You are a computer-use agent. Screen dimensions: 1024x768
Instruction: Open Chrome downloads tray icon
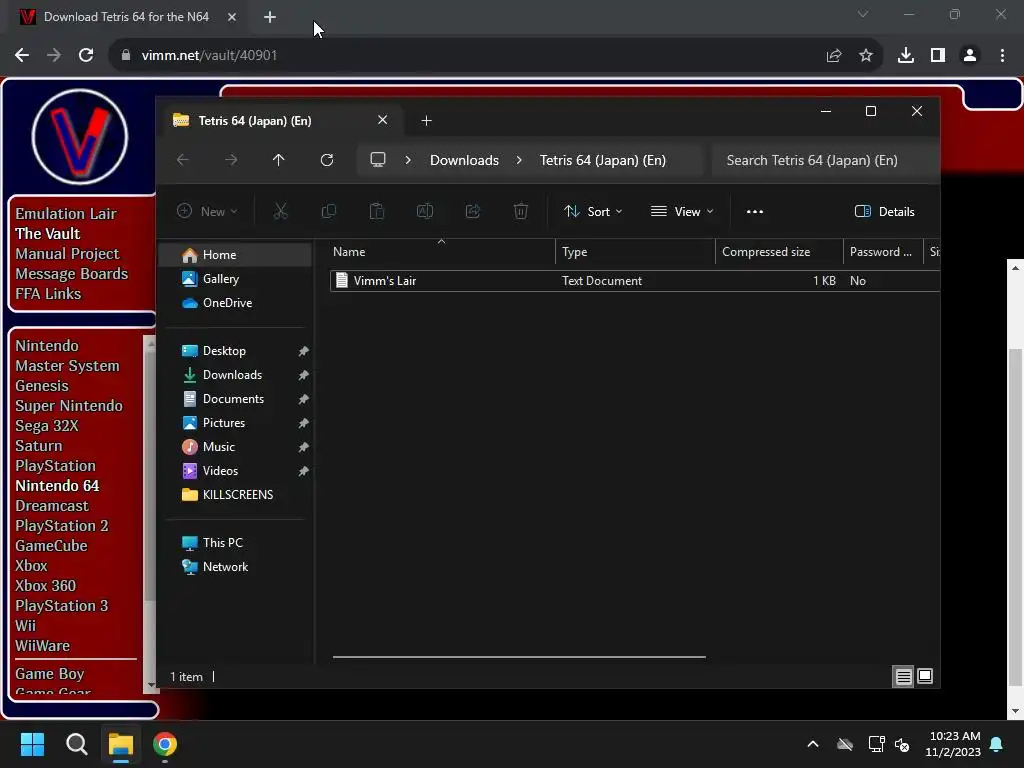[x=906, y=56]
